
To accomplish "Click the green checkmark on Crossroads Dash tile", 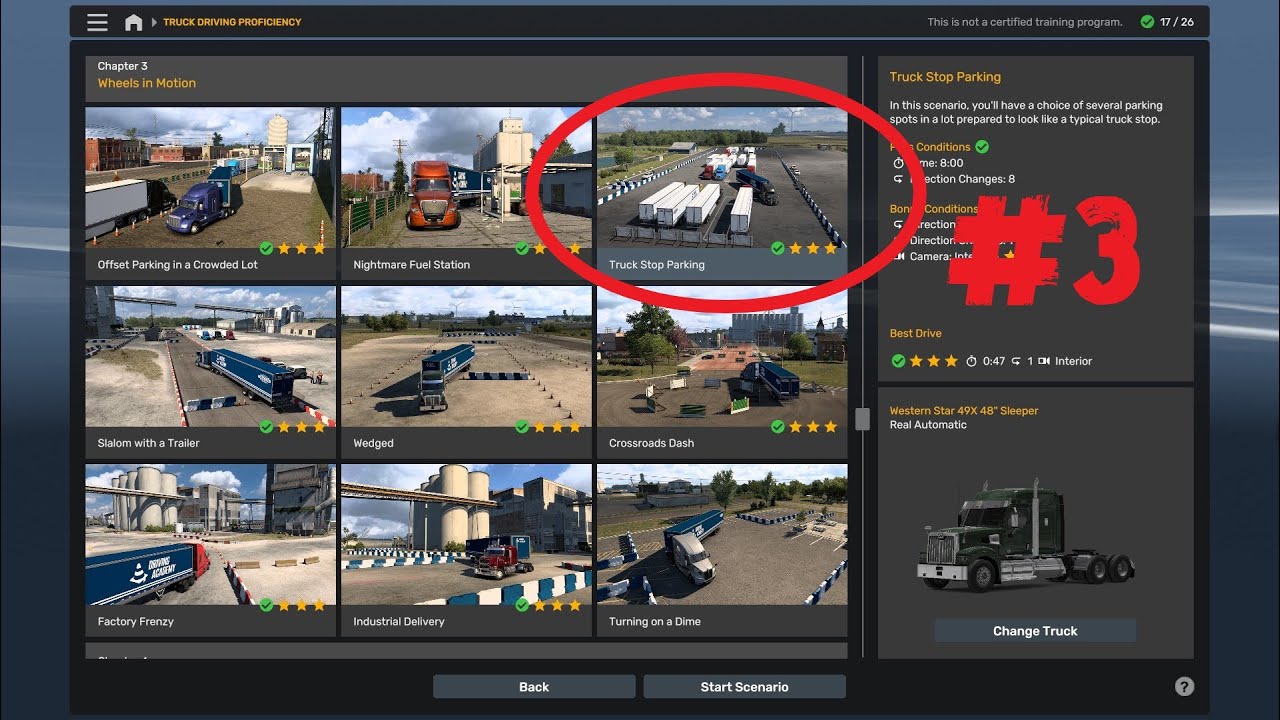I will (x=778, y=427).
